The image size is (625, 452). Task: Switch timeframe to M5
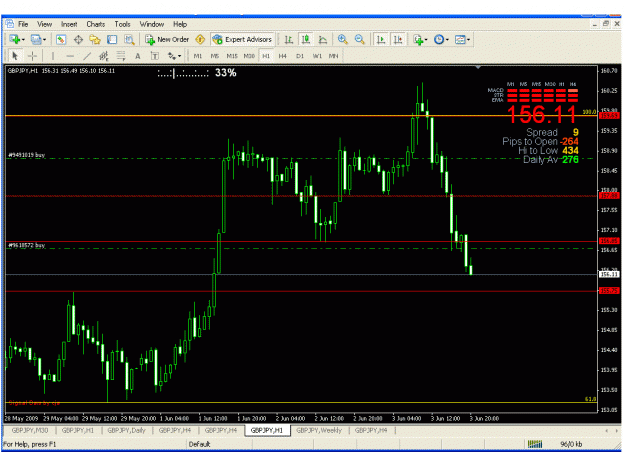(x=215, y=56)
